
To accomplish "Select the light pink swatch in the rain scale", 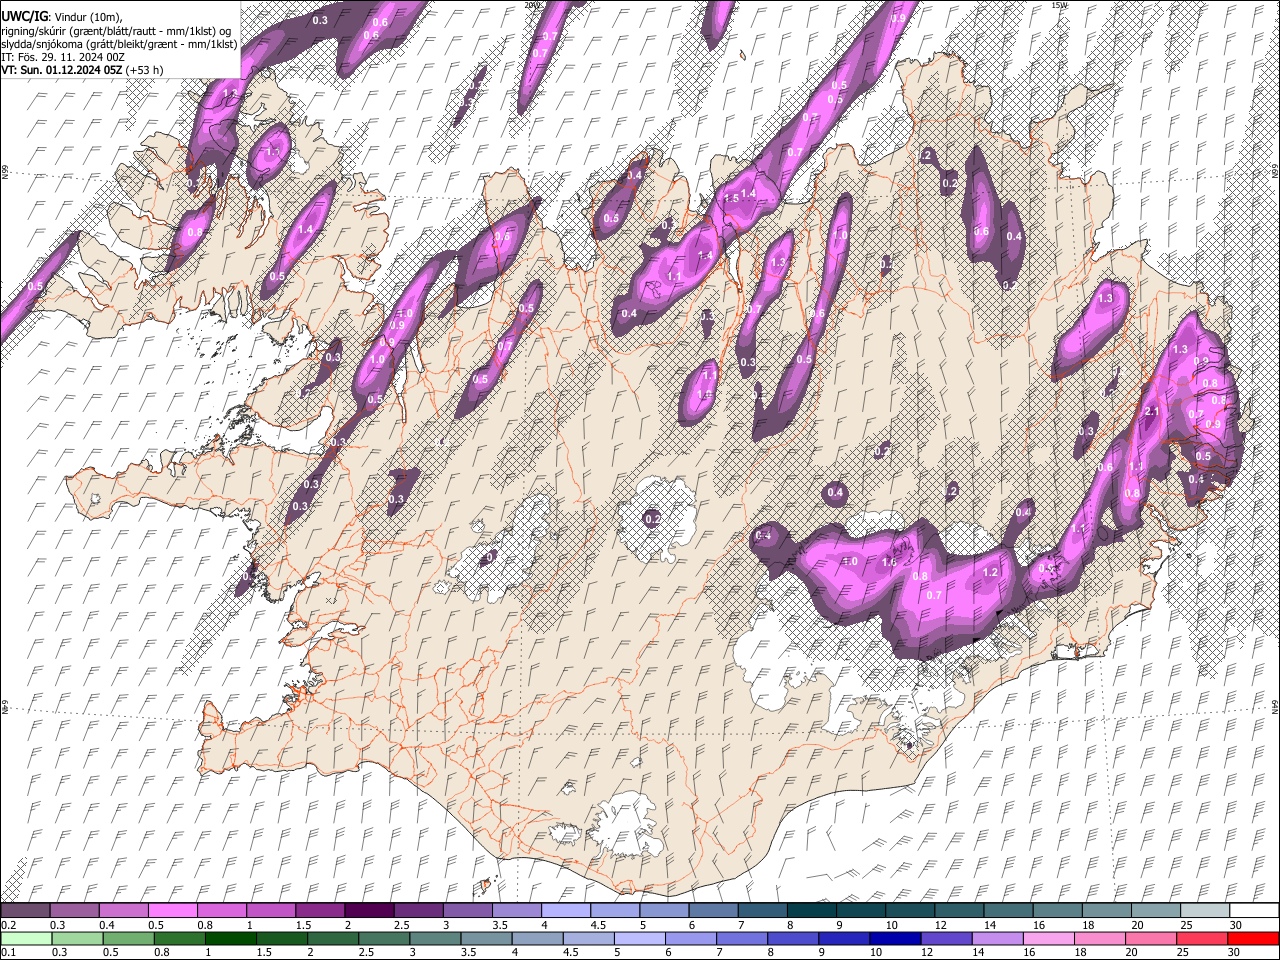I will tap(1049, 938).
